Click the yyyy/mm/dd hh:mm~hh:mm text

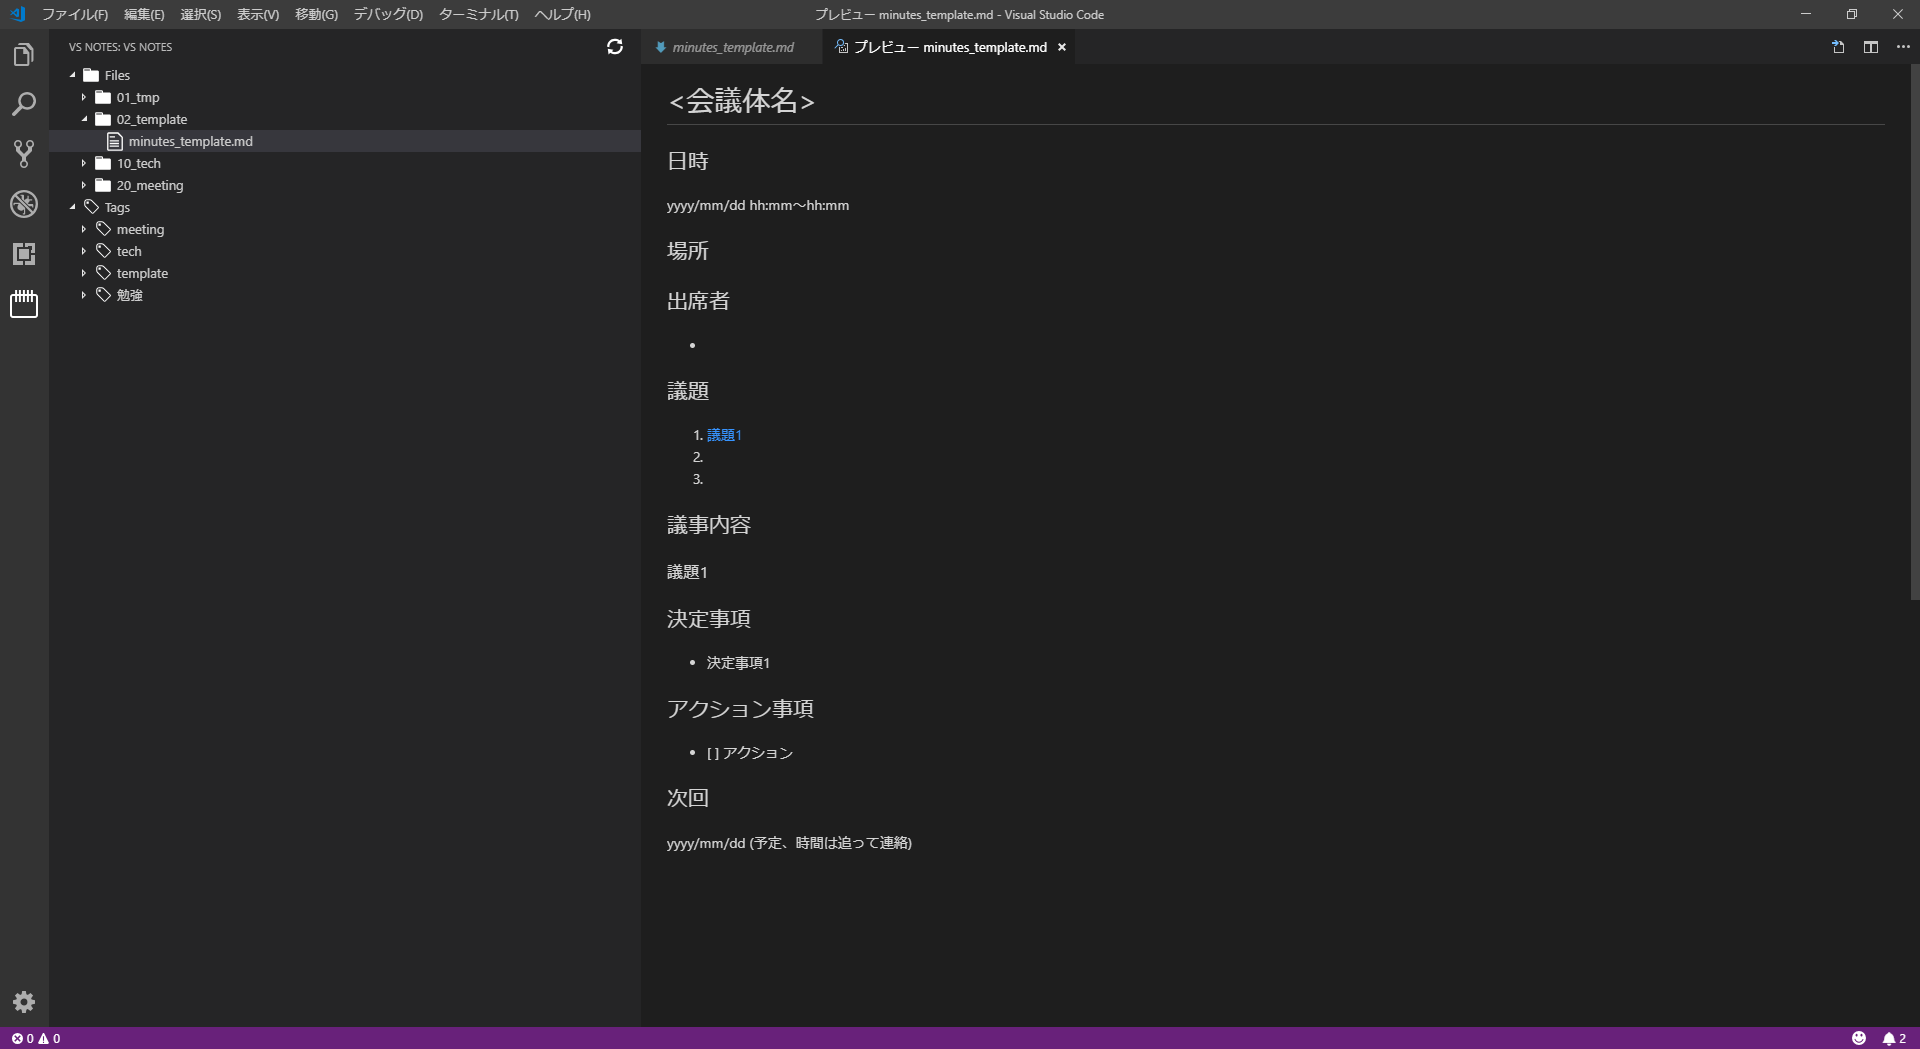point(758,205)
